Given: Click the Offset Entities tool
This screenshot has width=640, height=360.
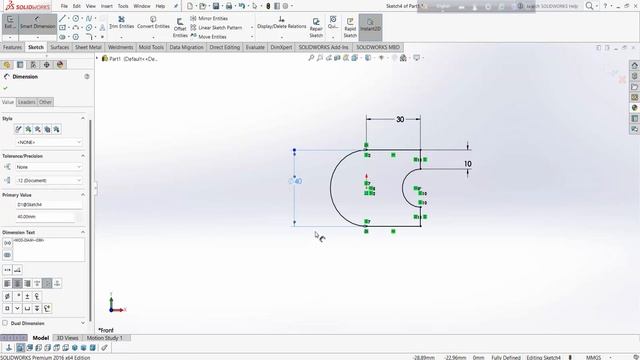Looking at the screenshot, I should 180,28.
